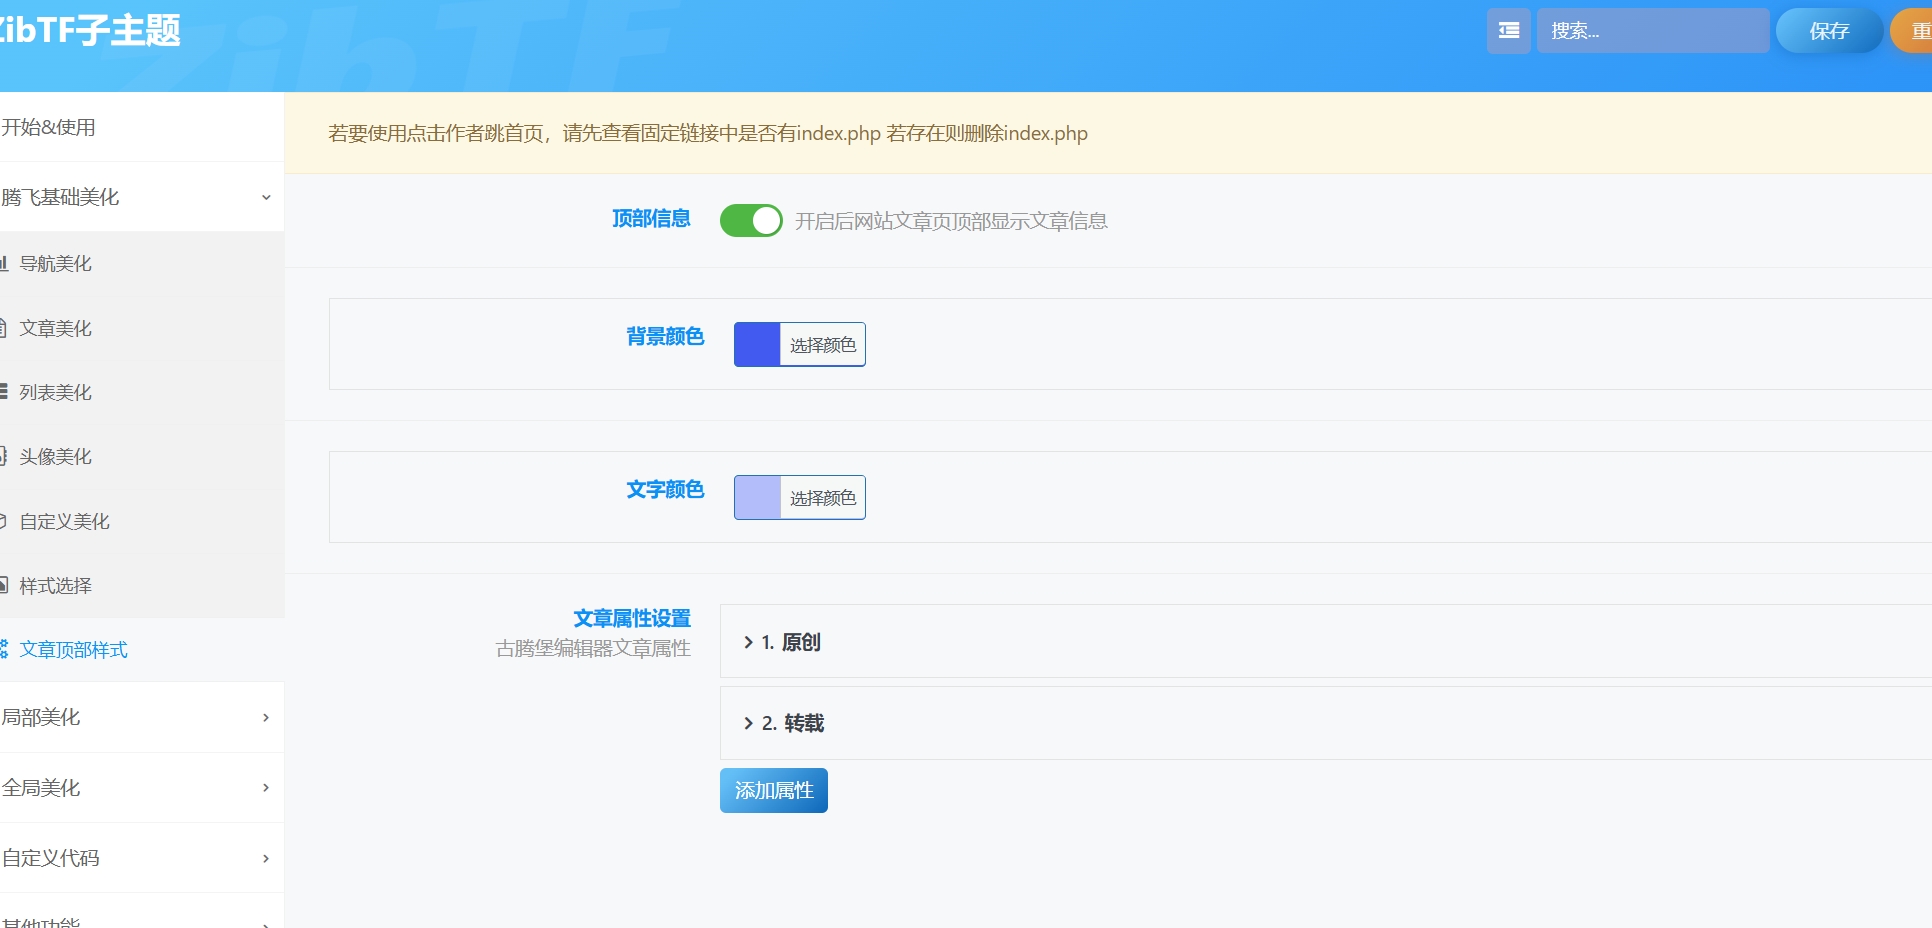Click the collapse-menu icon in the top bar
Screen dimensions: 1932x928
point(1508,31)
